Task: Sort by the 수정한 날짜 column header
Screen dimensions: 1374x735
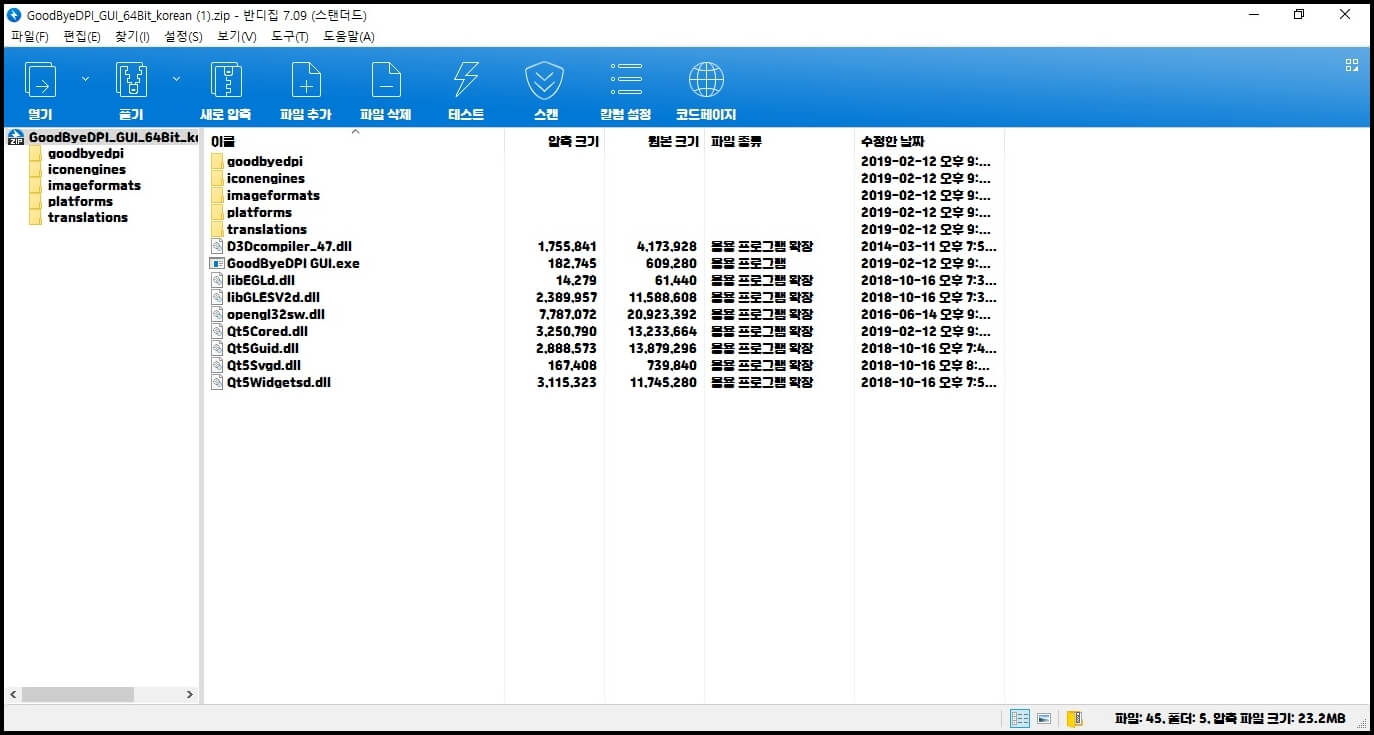Action: coord(929,142)
